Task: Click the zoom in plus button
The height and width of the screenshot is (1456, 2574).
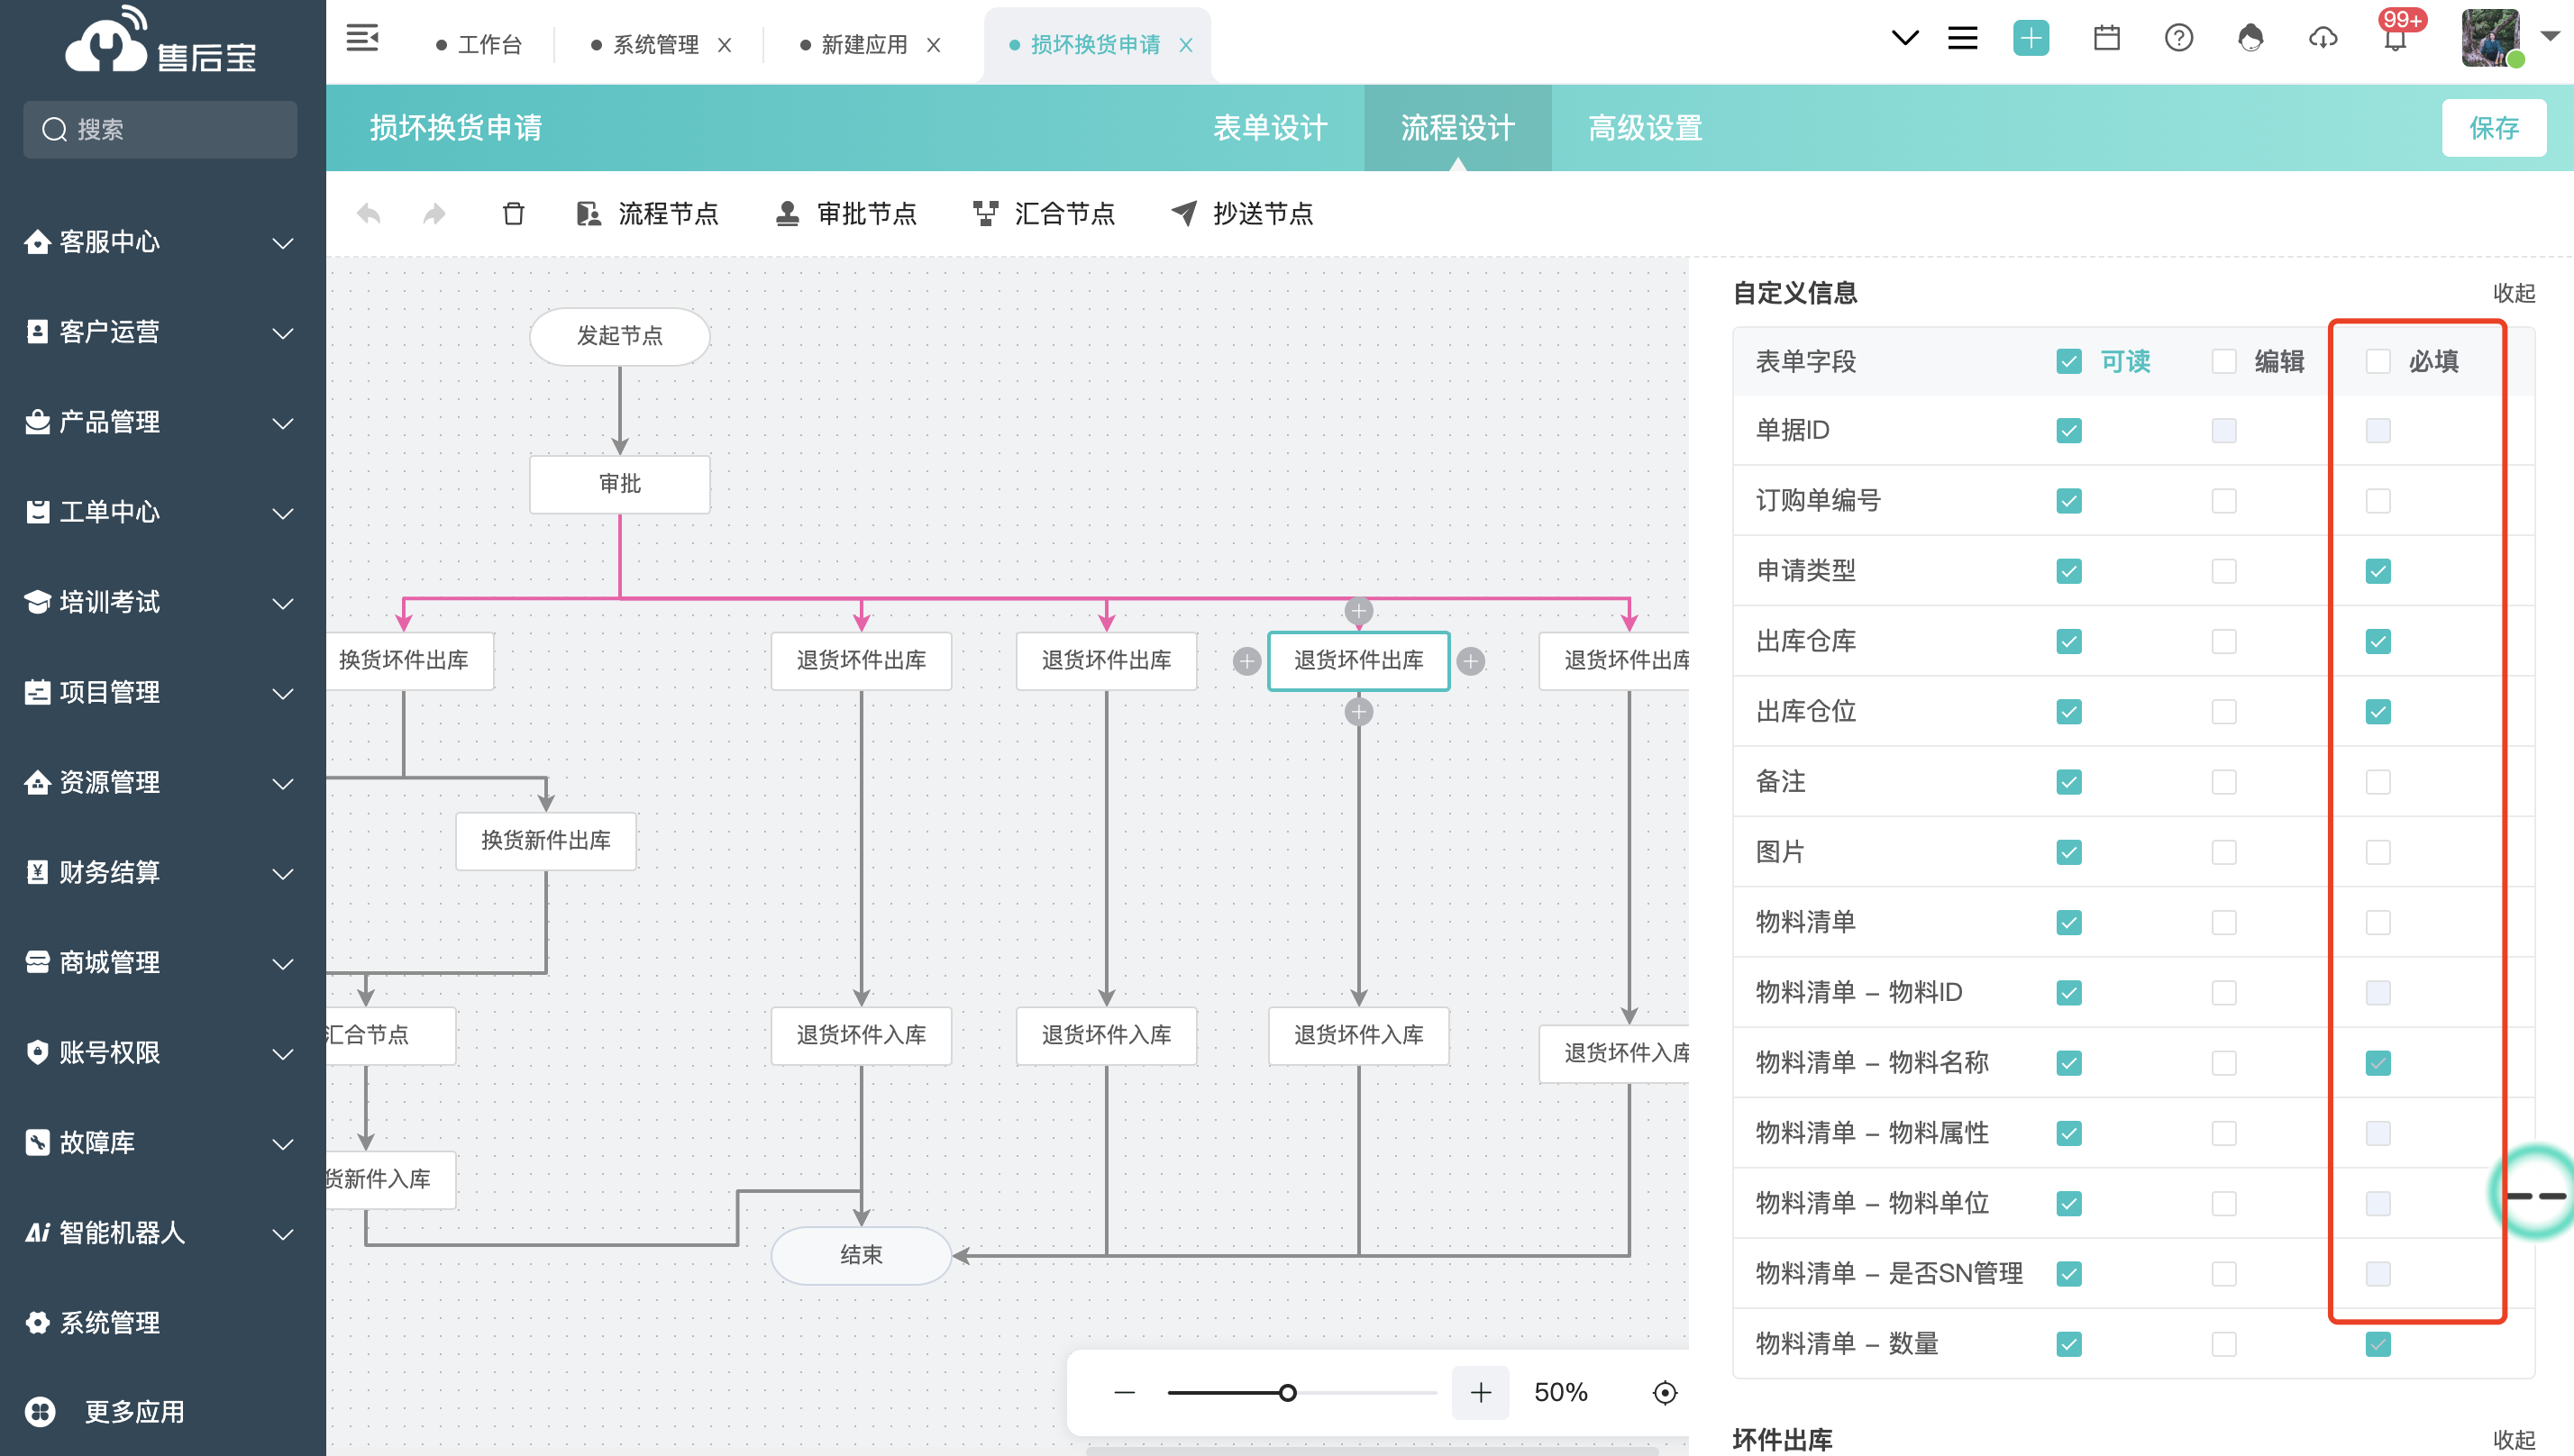Action: pyautogui.click(x=1480, y=1392)
